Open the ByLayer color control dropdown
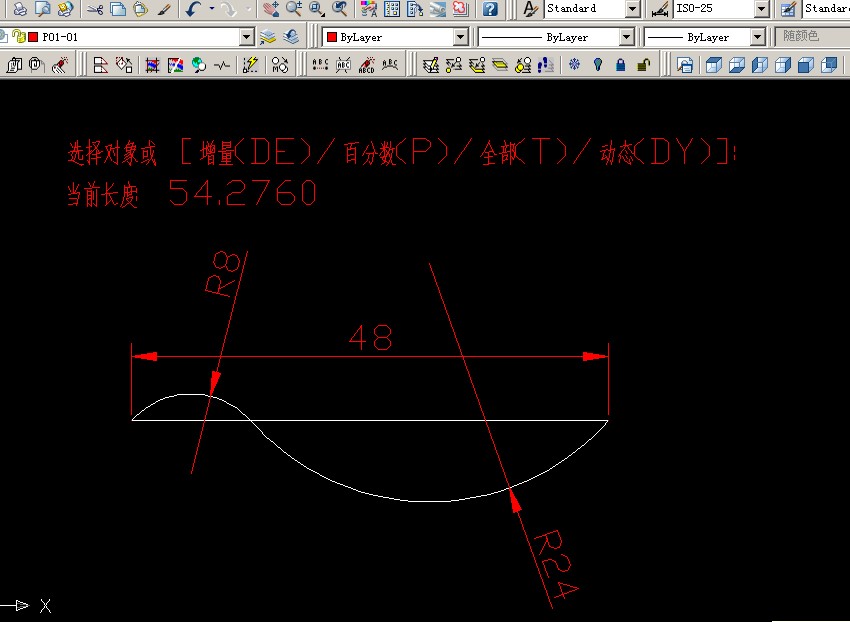 [x=395, y=37]
